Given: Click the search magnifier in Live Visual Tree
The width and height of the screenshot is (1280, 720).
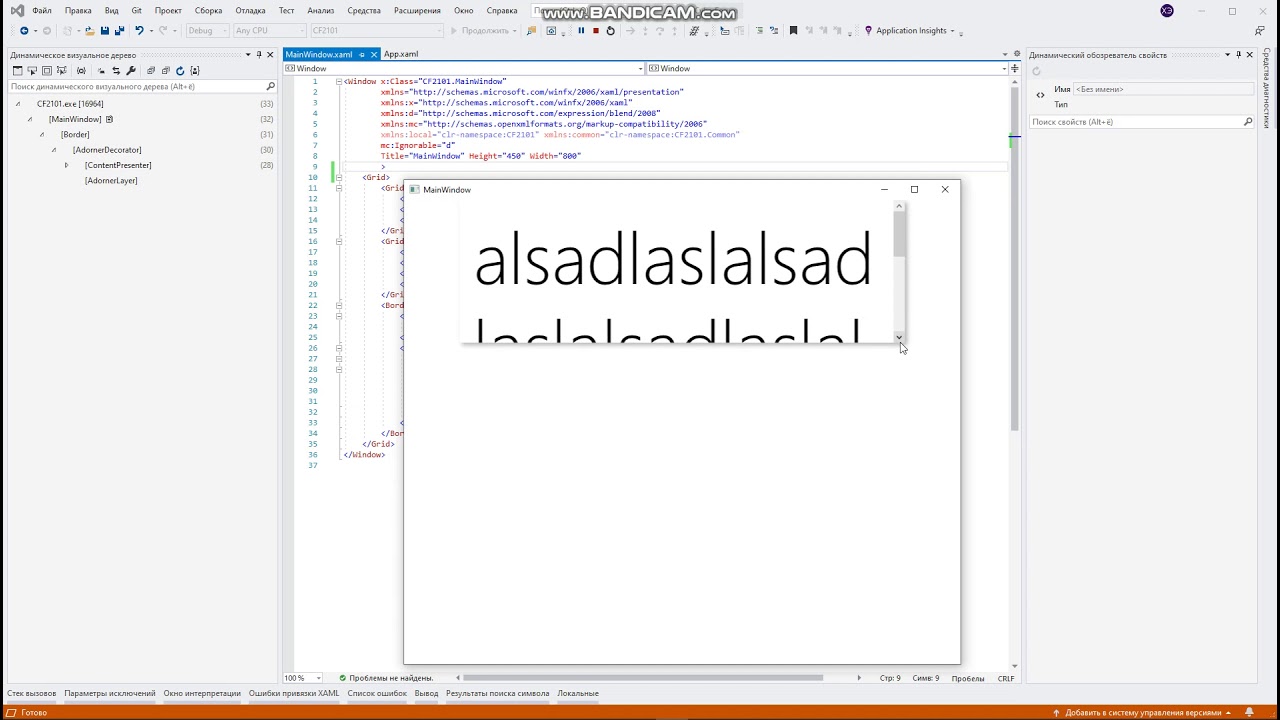Looking at the screenshot, I should tap(270, 87).
